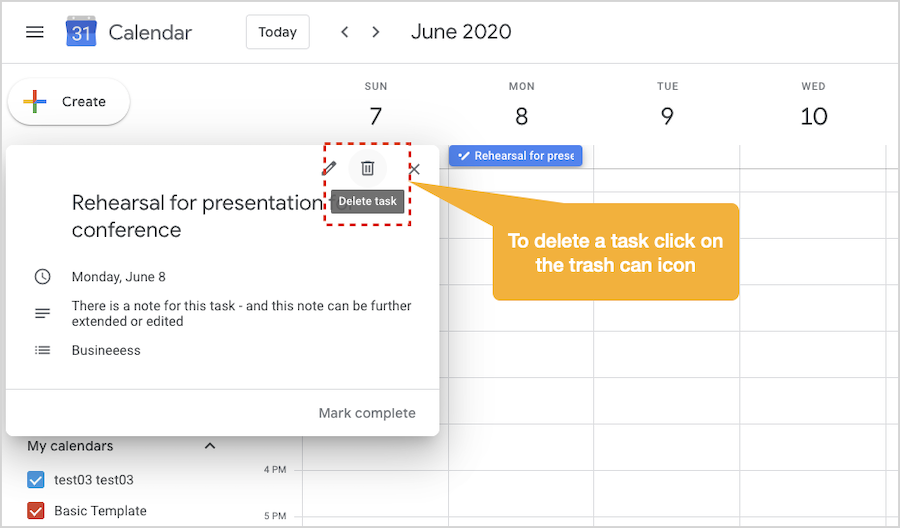The width and height of the screenshot is (900, 528).
Task: Open the Rehearsal for presentation task chip
Action: point(515,156)
